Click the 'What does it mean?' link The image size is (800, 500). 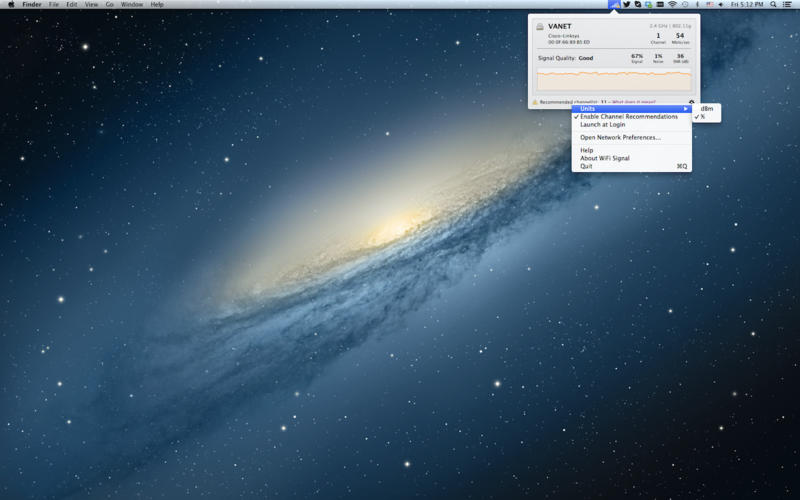pyautogui.click(x=634, y=102)
